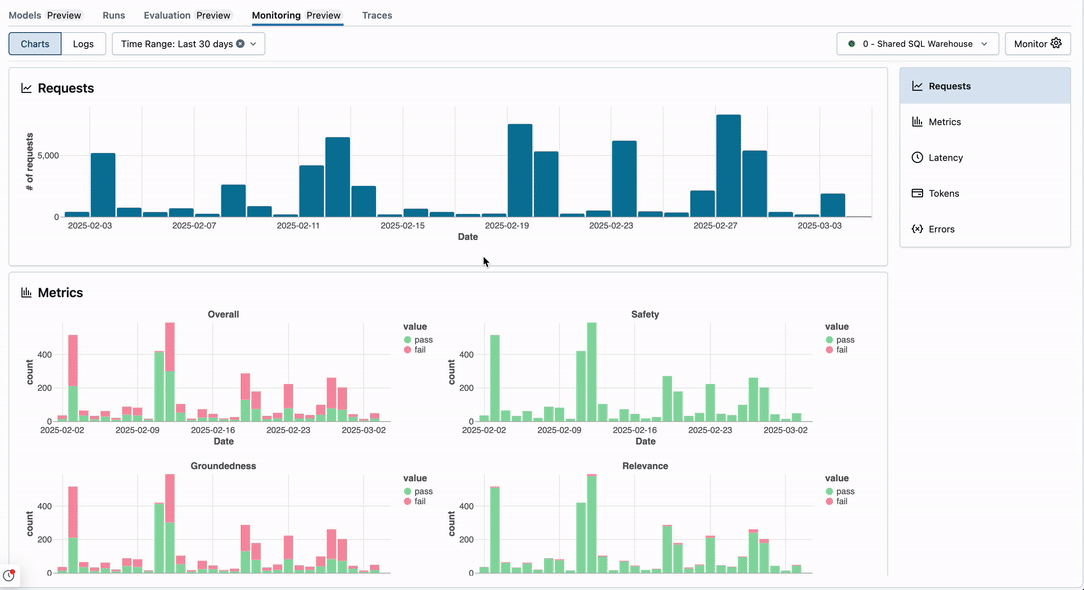The width and height of the screenshot is (1084, 590).
Task: Switch to the Logs view
Action: 83,44
